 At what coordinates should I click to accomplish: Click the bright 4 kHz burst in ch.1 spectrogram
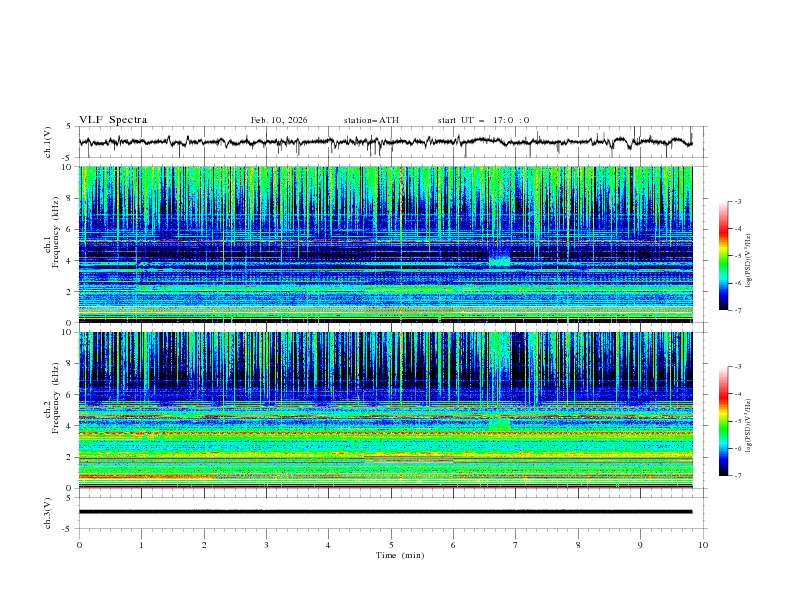500,260
